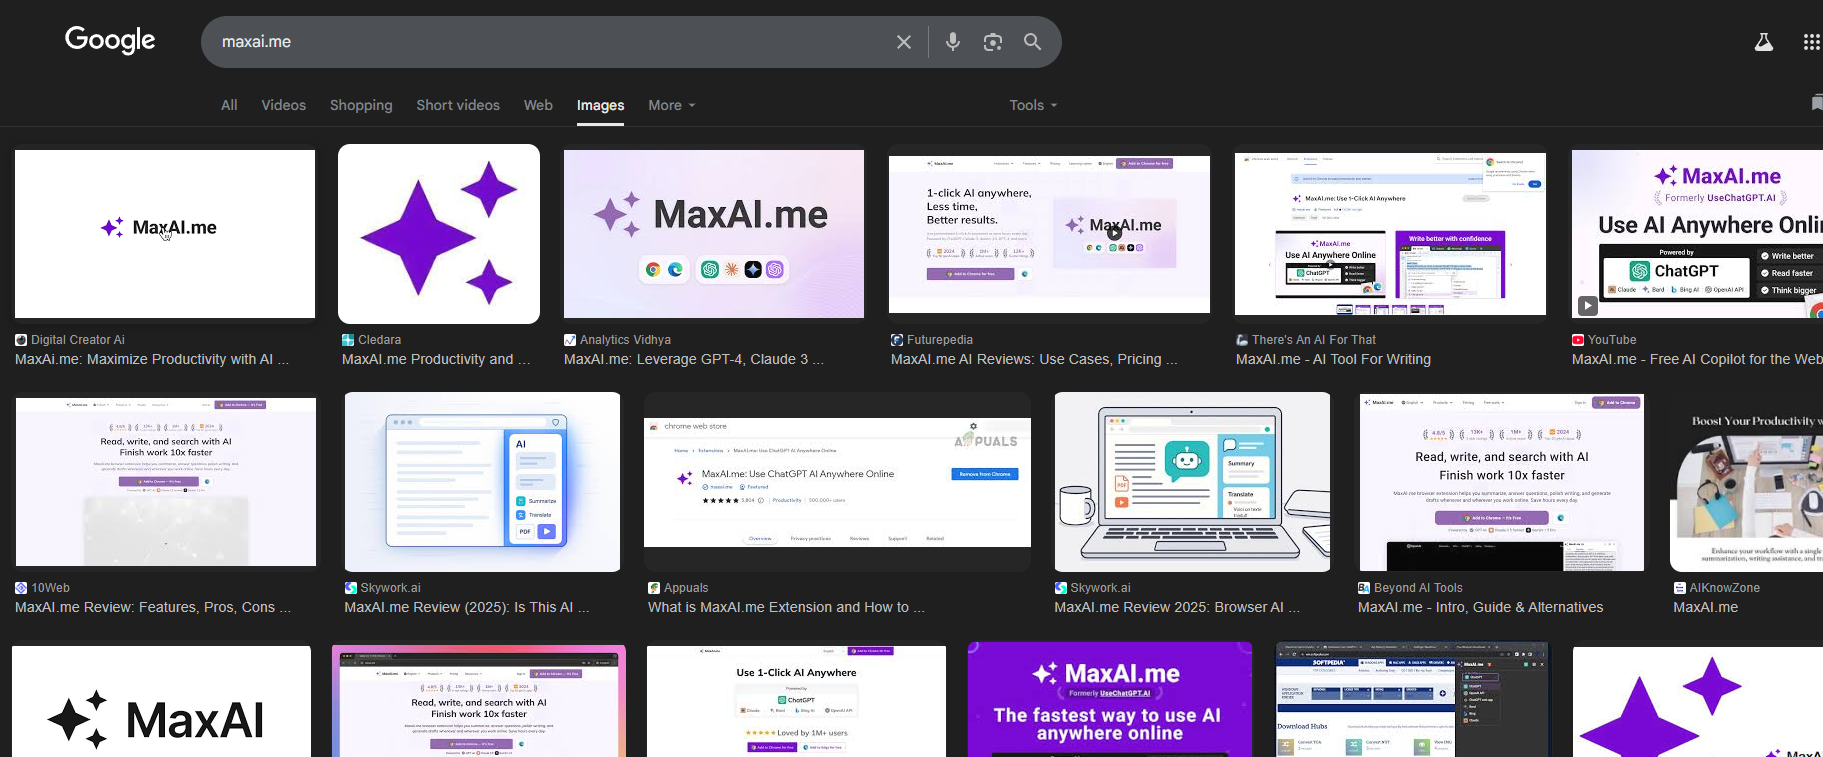This screenshot has height=757, width=1823.
Task: Click the Futurepedia favicon
Action: (897, 340)
